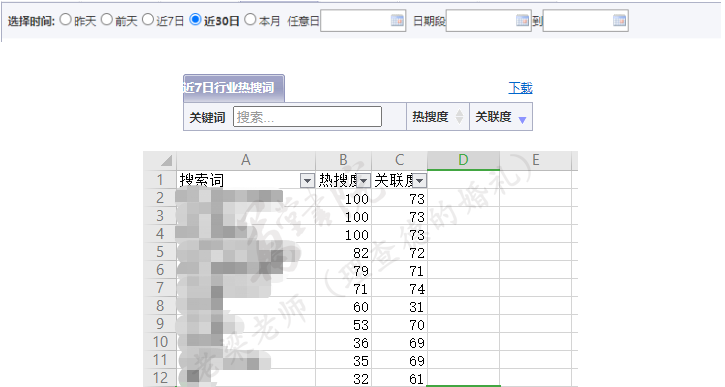Viewport: 725px width, 387px height.
Task: Open filter dropdown for 关联度 spreadsheet column
Action: pos(419,180)
